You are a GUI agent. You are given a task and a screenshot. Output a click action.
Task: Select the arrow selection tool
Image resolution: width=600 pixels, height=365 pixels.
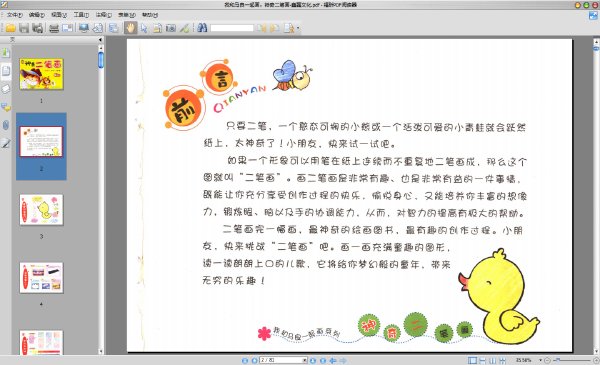144,28
